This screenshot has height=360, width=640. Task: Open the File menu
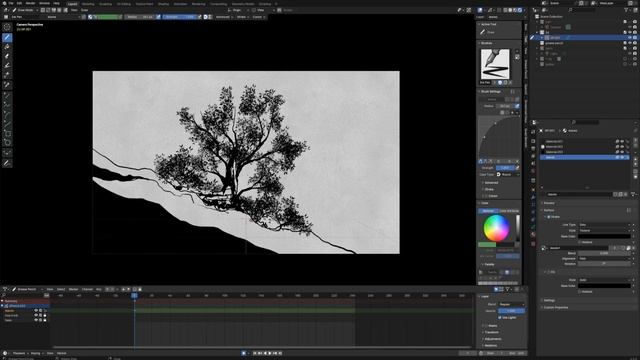(x=11, y=3)
